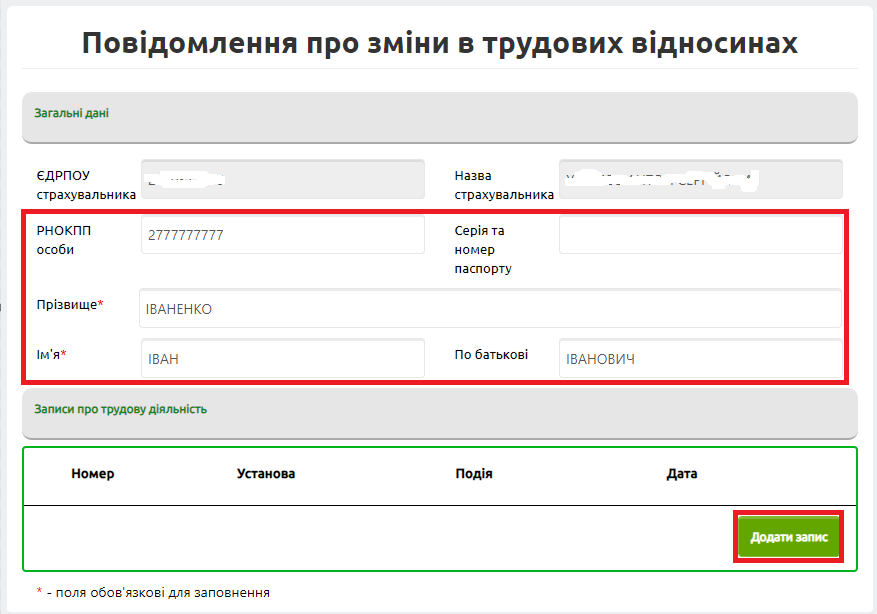Expand the Записи про трудову діяльність header
This screenshot has width=877, height=614.
(x=439, y=411)
